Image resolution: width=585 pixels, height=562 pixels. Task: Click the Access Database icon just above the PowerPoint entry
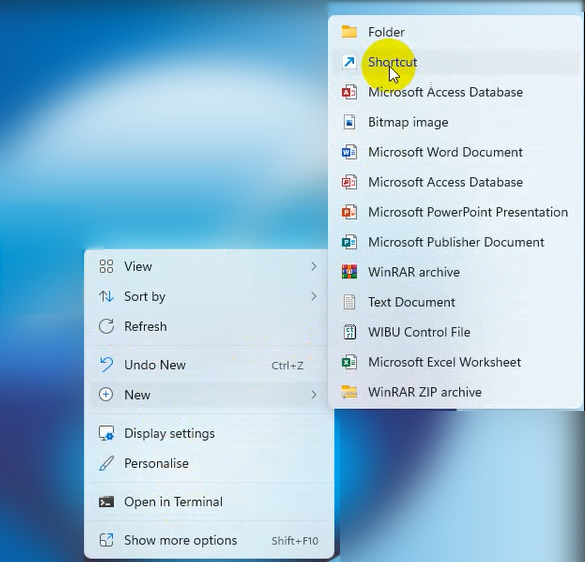349,182
